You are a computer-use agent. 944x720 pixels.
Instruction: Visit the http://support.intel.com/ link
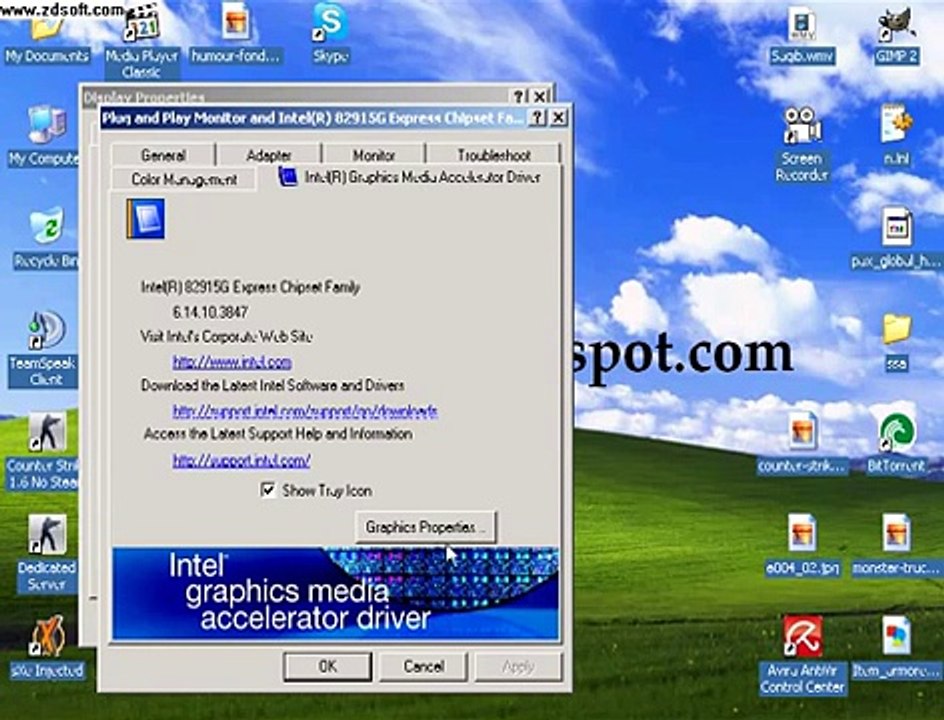pos(241,461)
